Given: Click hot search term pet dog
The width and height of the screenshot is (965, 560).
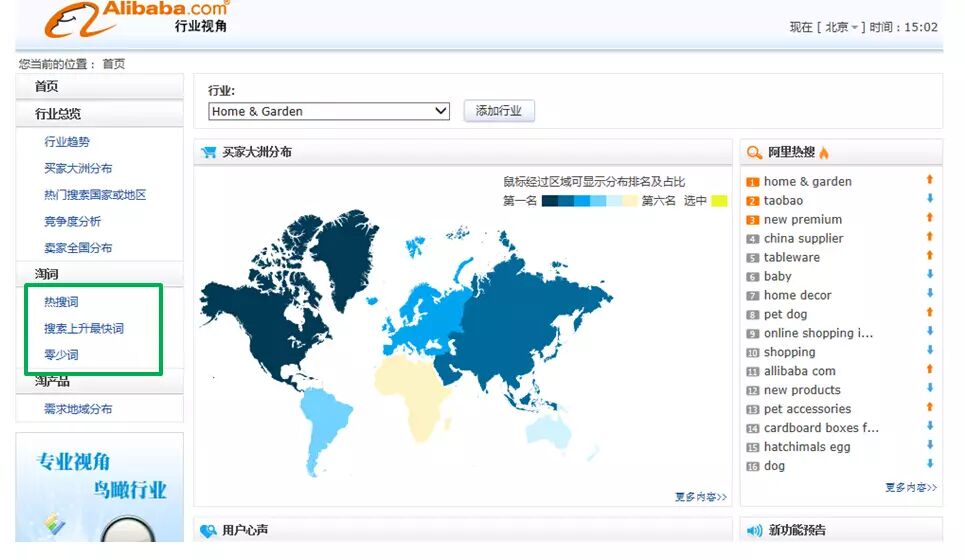Looking at the screenshot, I should (785, 314).
